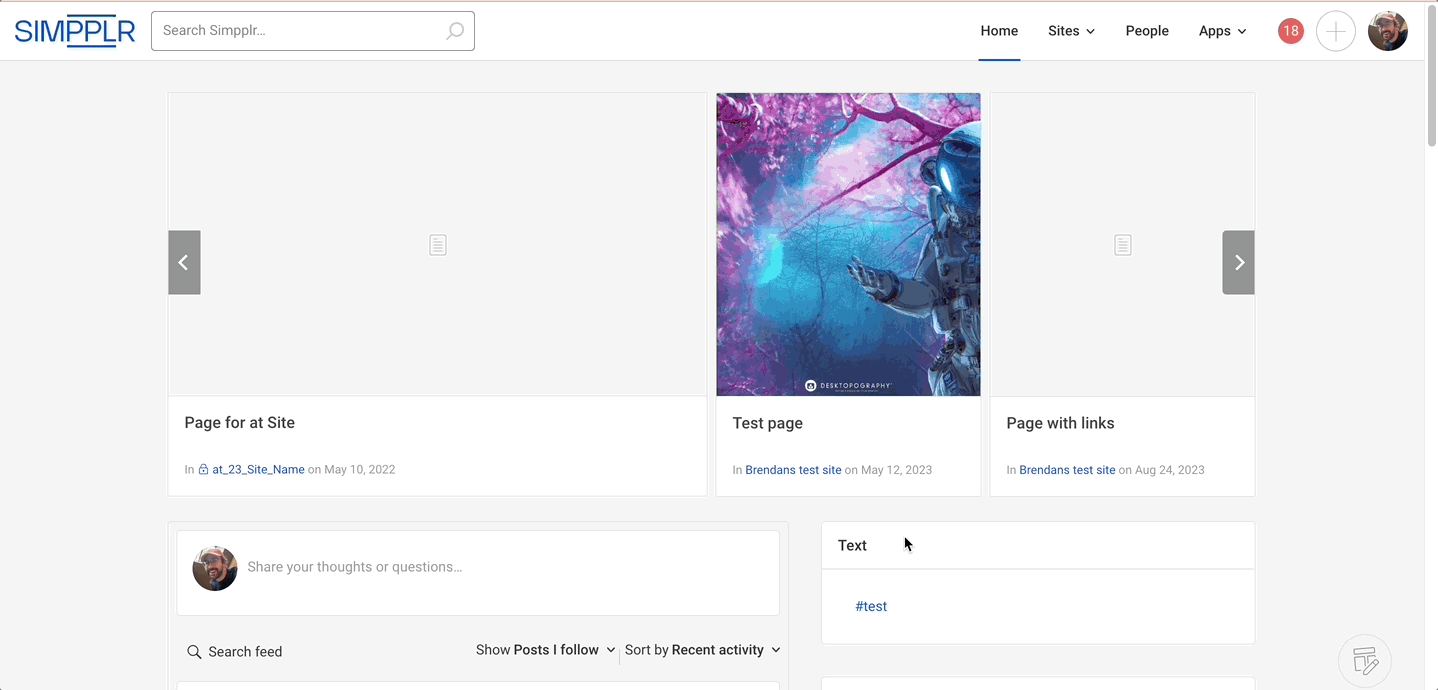Screen dimensions: 1438x690
Task: Open user profile avatar in header
Action: pos(1387,31)
